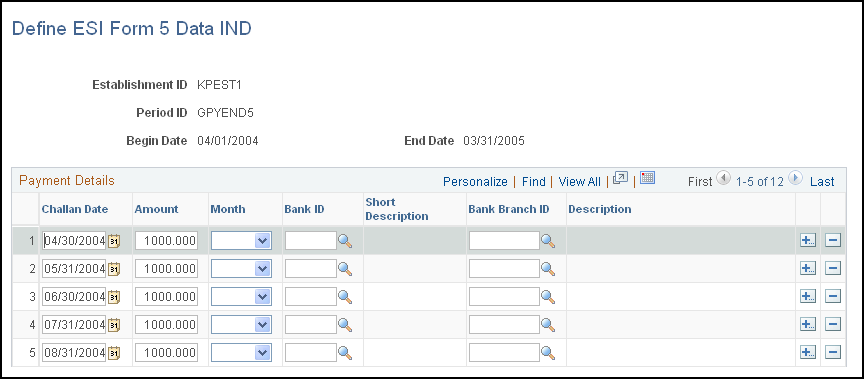Screen dimensions: 864x379
Task: Sort by Short Description column header
Action: pyautogui.click(x=397, y=209)
